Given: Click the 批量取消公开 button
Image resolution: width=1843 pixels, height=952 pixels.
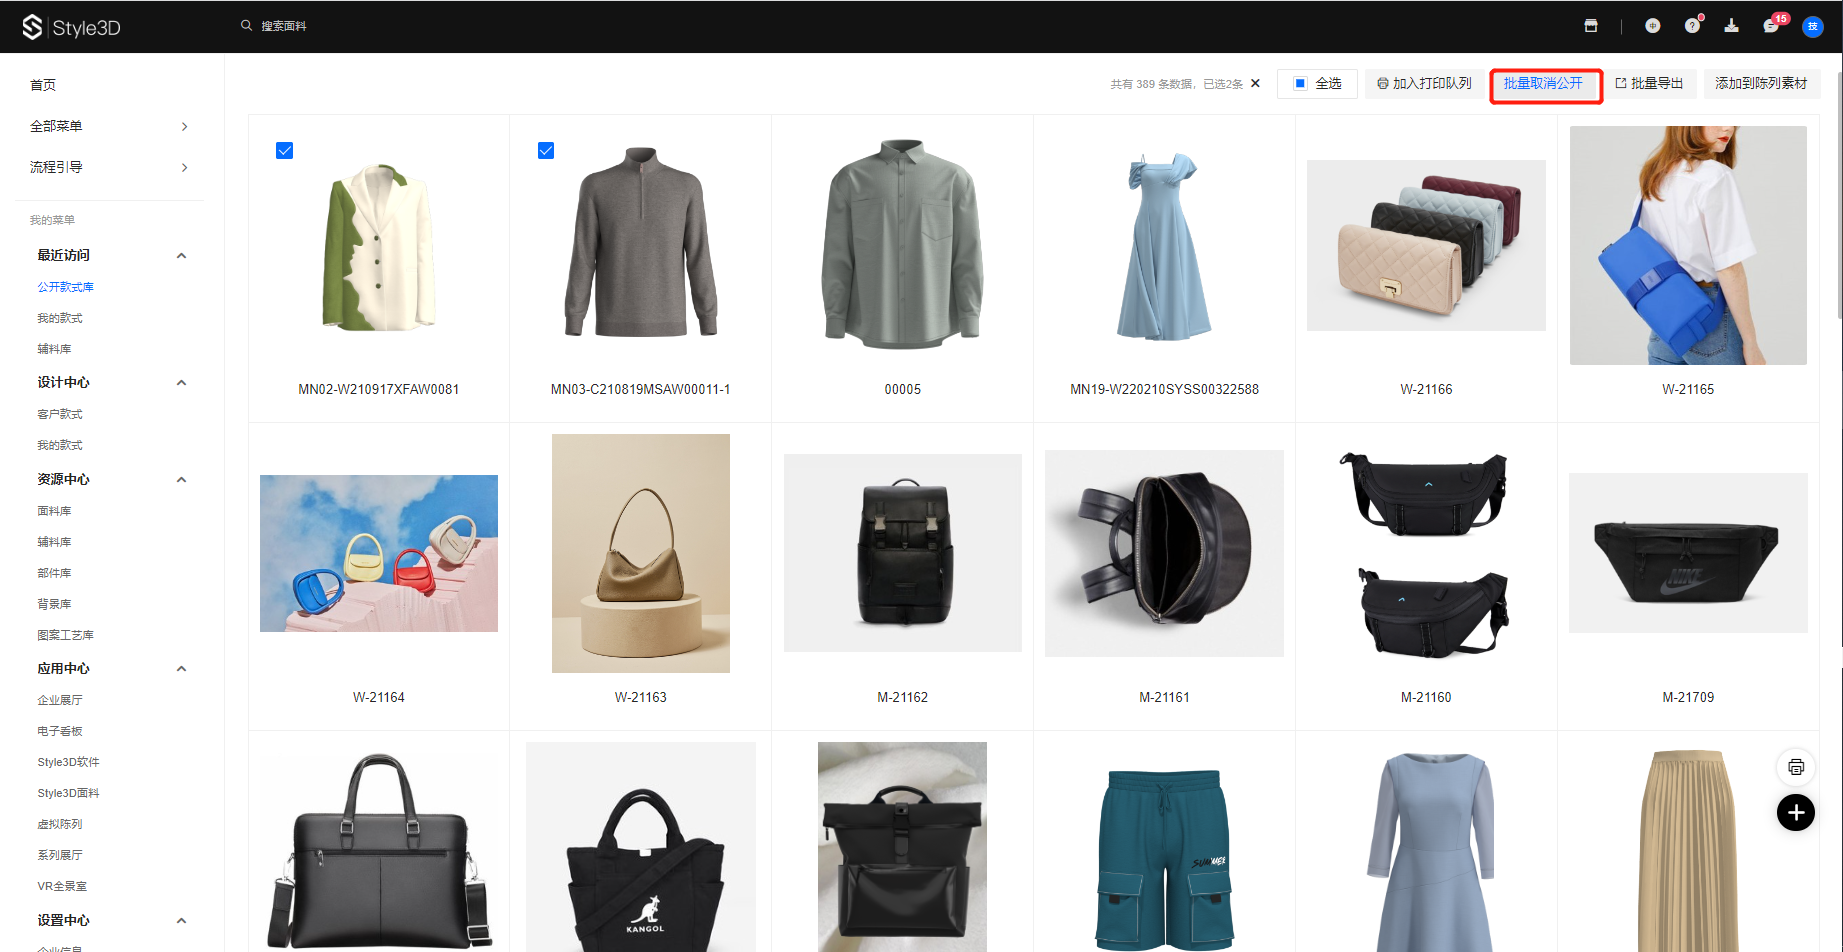Looking at the screenshot, I should [x=1545, y=84].
